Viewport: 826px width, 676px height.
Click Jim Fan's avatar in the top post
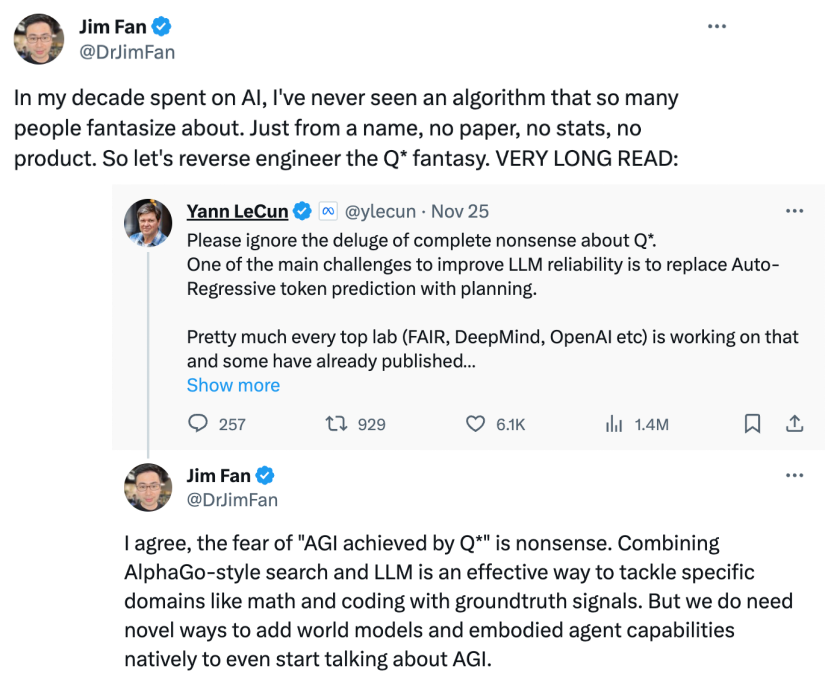[37, 39]
